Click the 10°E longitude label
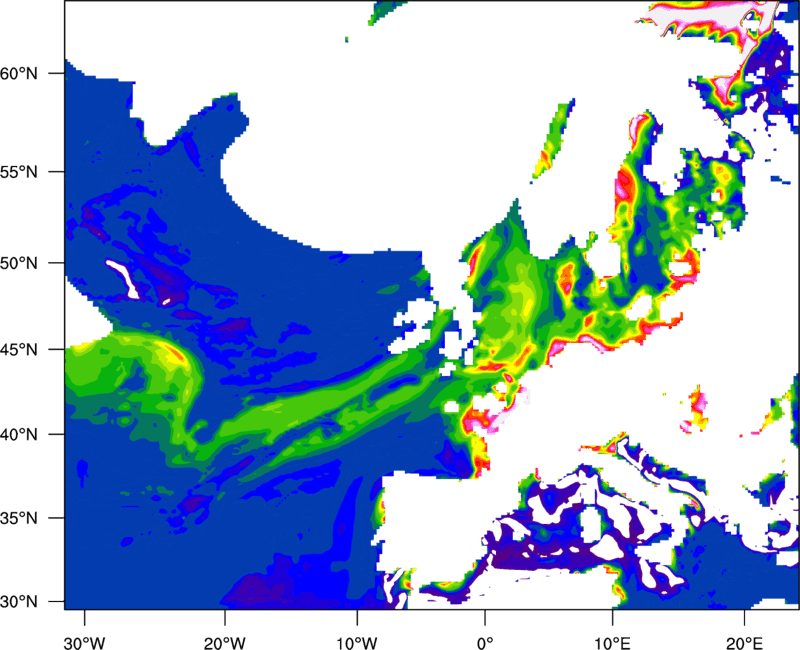Screen dimensions: 800x650 tap(612, 643)
